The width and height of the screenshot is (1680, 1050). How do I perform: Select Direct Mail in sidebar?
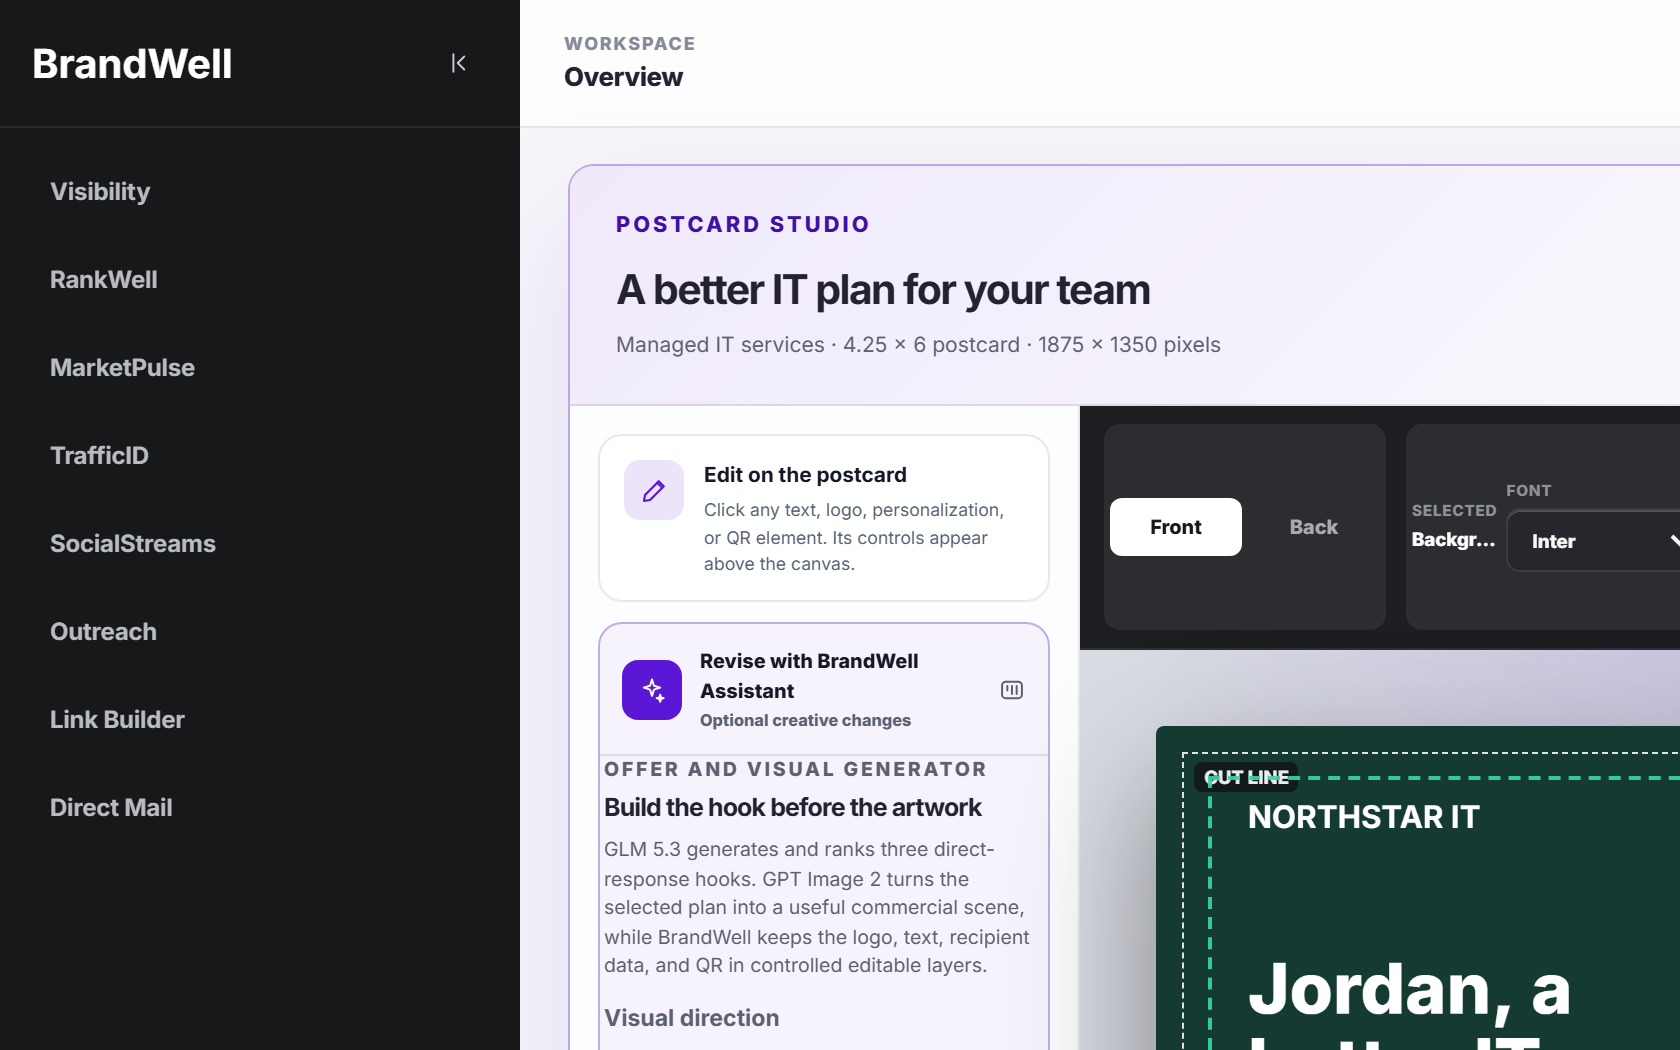[x=111, y=808]
